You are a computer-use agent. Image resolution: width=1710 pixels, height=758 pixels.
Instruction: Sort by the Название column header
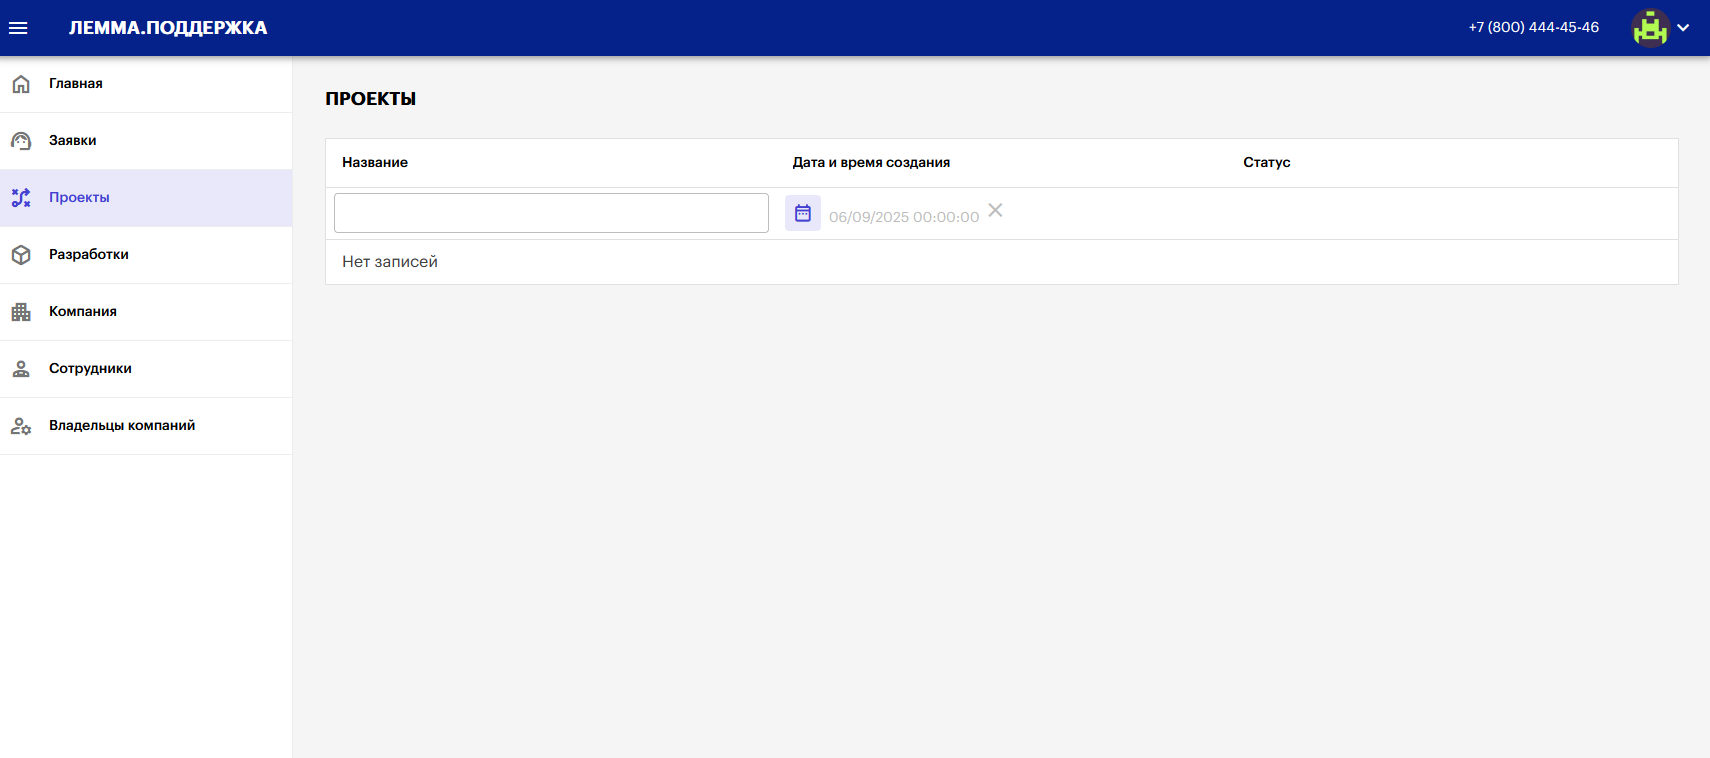tap(375, 162)
